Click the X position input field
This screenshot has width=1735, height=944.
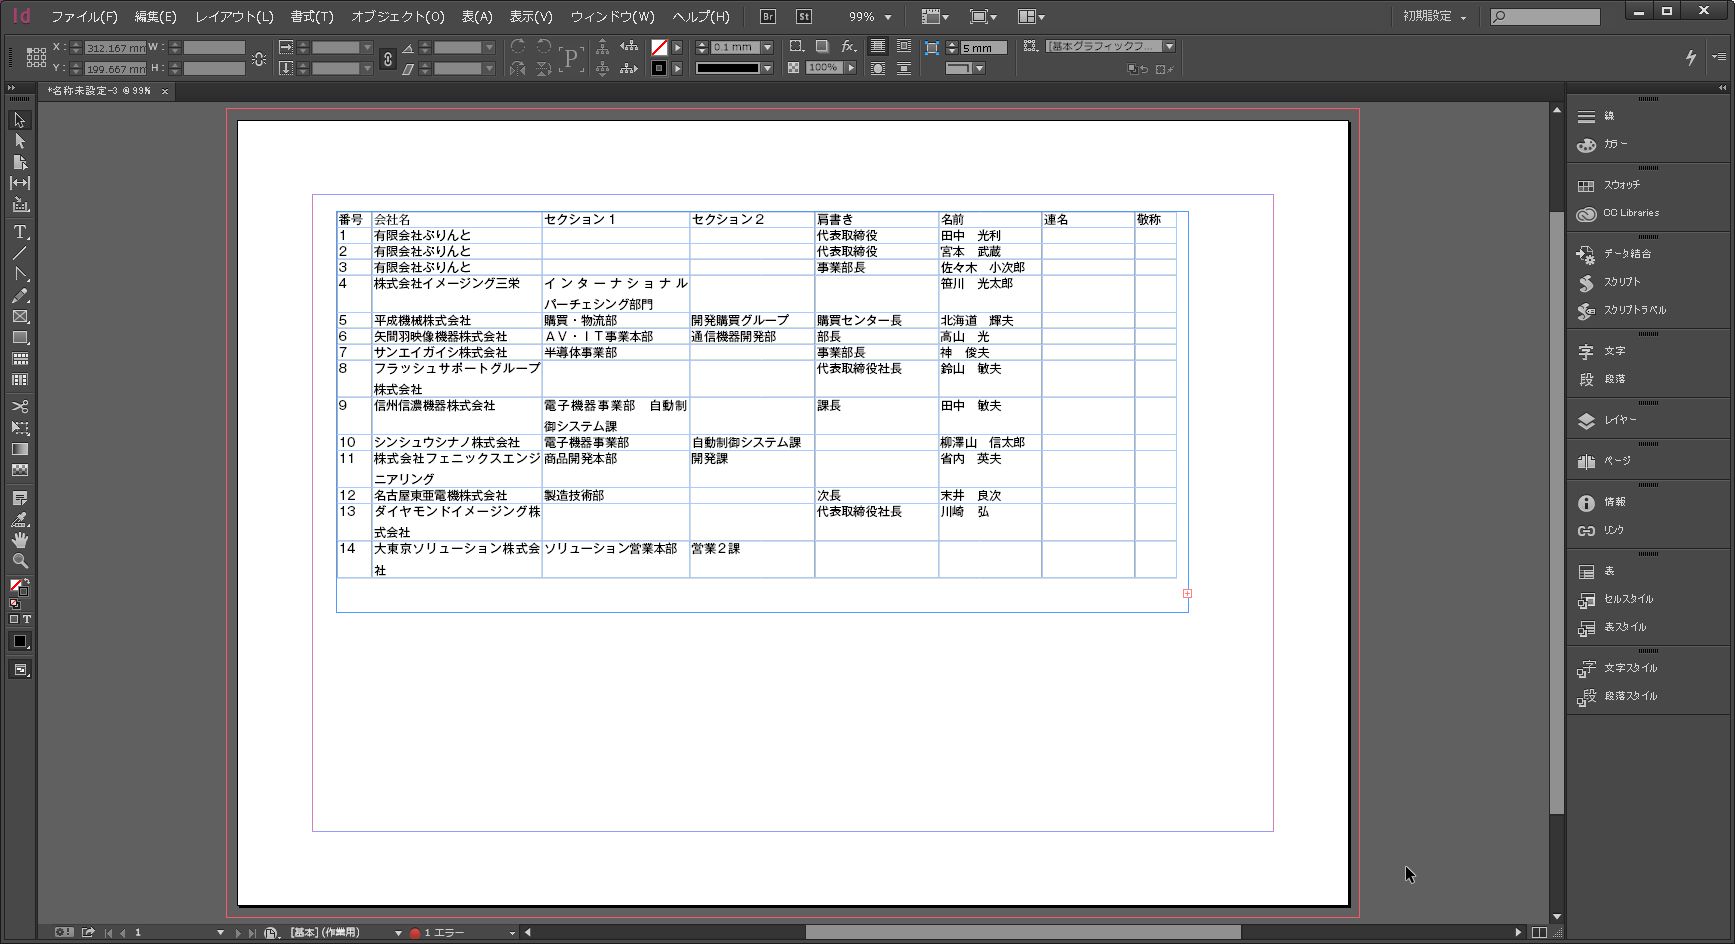(115, 48)
